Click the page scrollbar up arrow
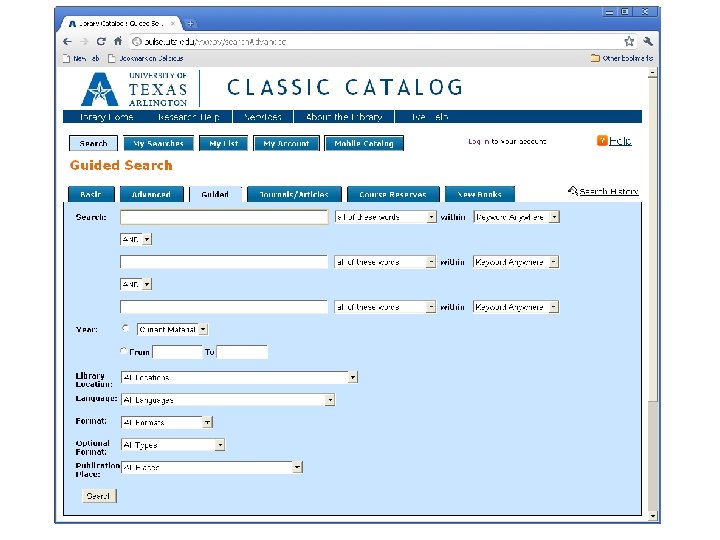 652,73
